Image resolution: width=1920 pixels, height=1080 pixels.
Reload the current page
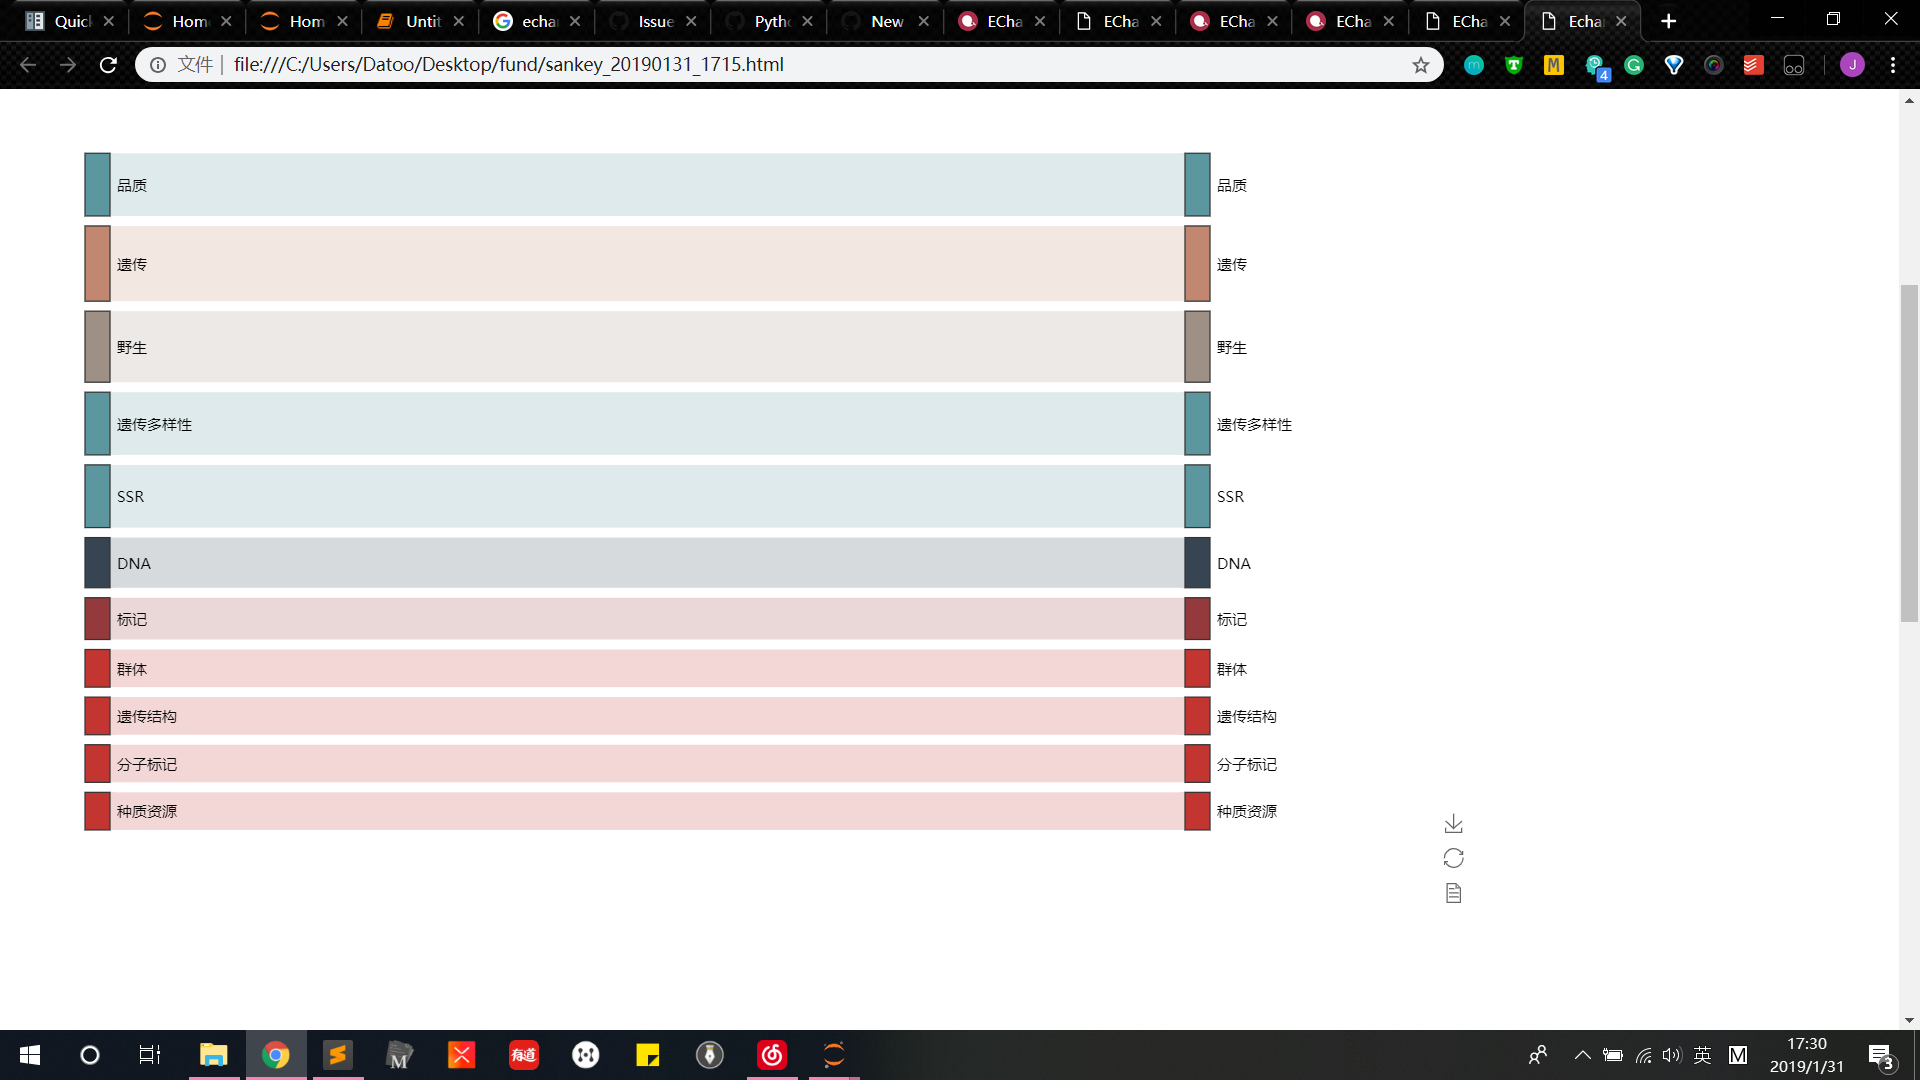pyautogui.click(x=108, y=64)
